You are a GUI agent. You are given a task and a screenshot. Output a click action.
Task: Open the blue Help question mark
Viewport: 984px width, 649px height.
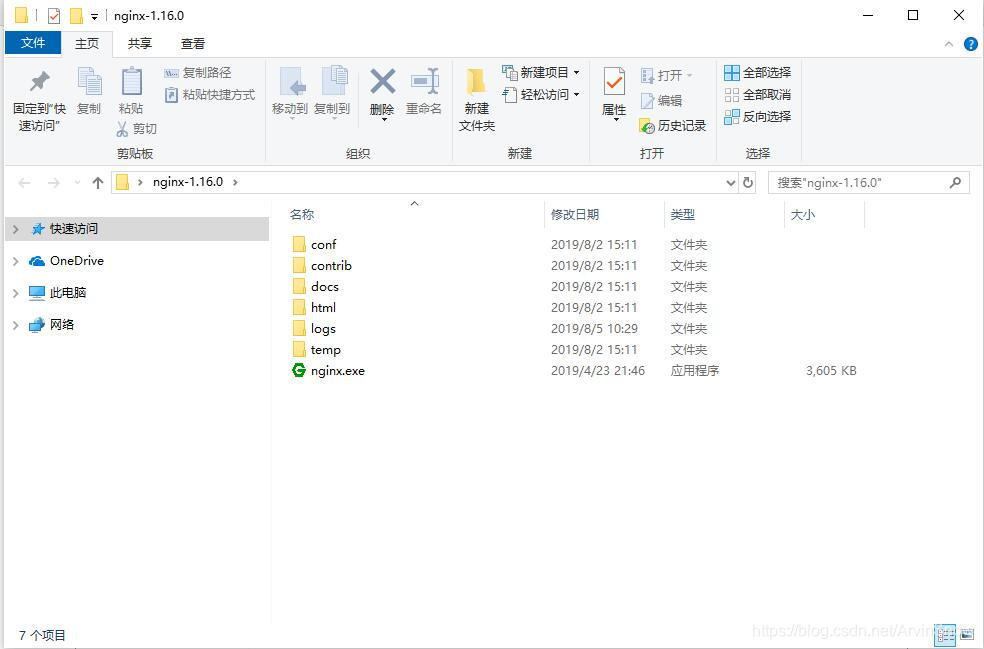tap(971, 44)
